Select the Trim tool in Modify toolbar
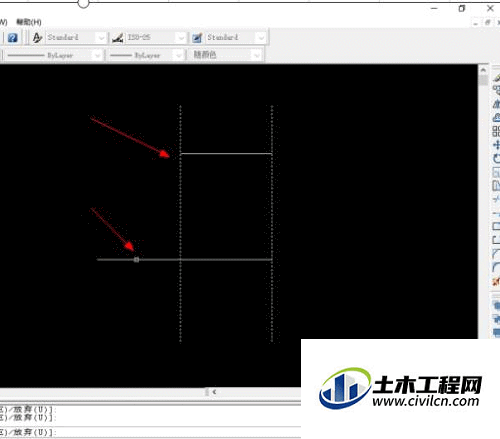The image size is (500, 439). tap(496, 199)
